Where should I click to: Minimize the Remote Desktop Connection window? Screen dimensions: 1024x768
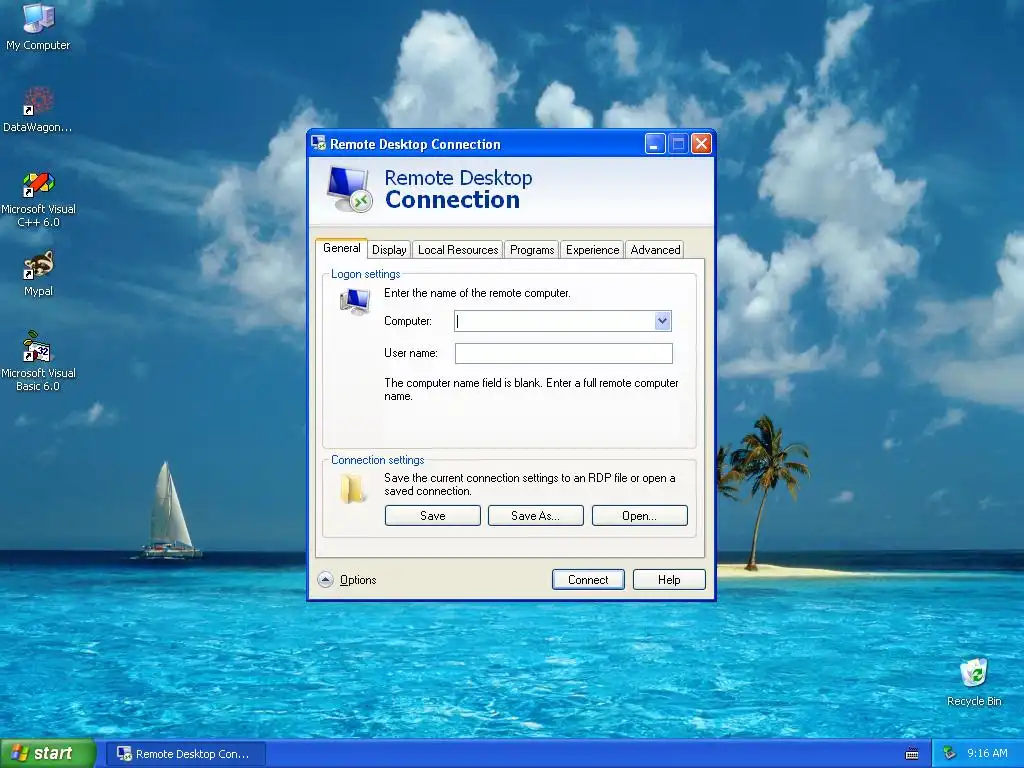[x=654, y=143]
